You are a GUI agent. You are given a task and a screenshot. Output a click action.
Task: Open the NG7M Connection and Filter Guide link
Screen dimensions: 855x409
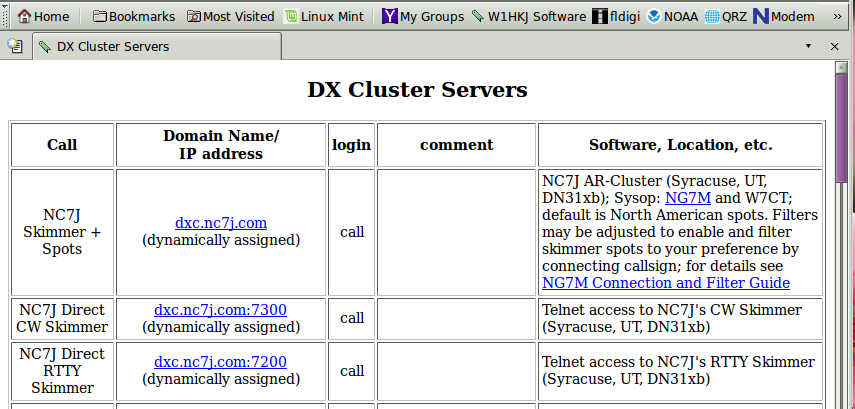pyautogui.click(x=666, y=283)
